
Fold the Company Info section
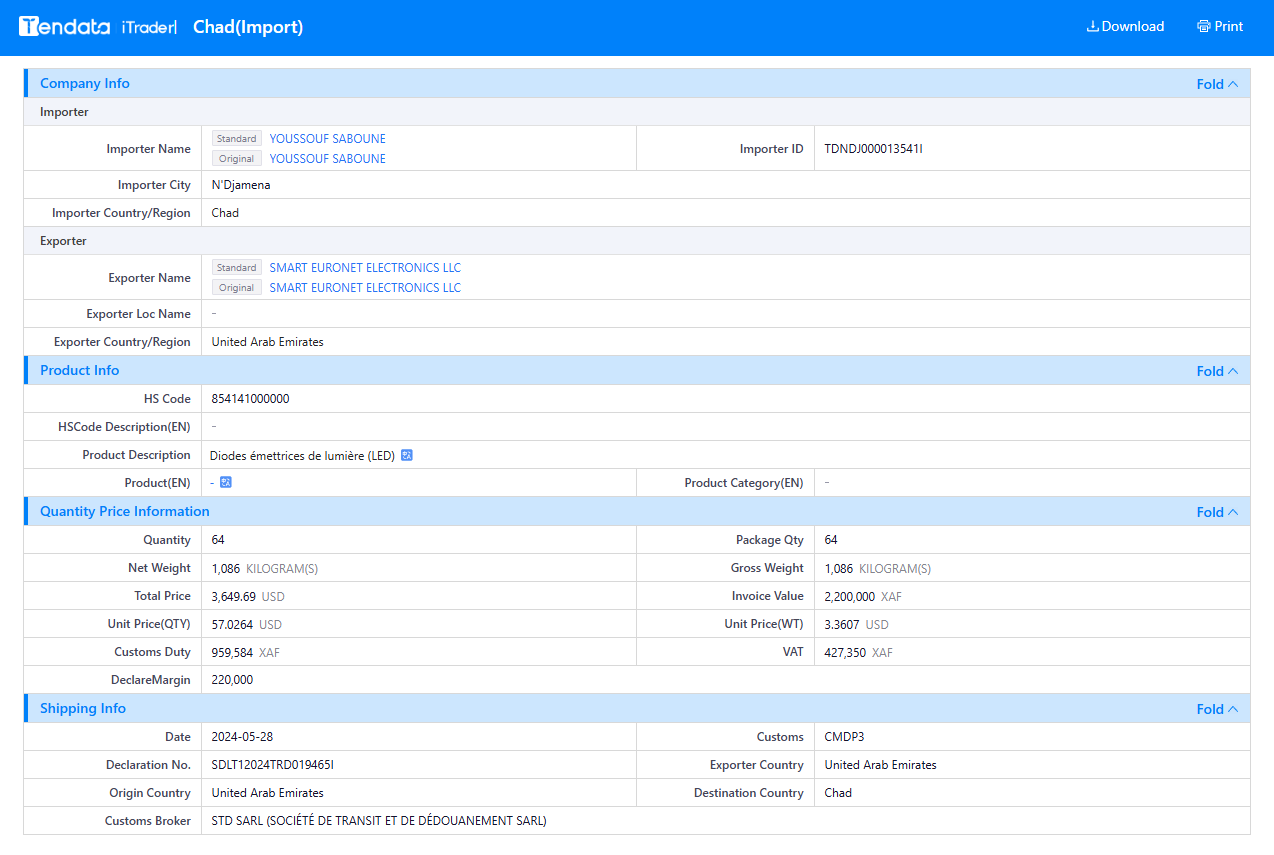coord(1217,84)
